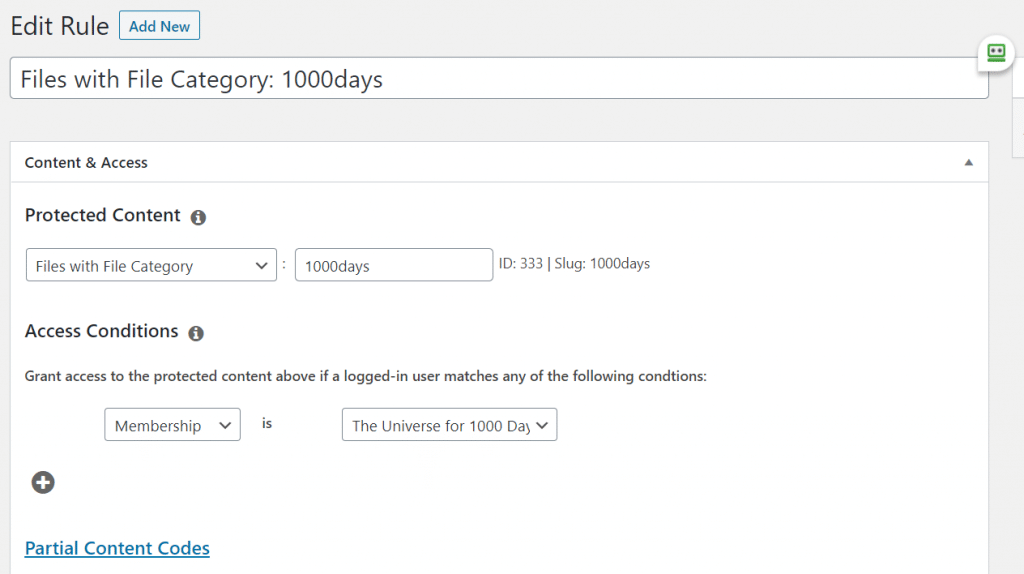The height and width of the screenshot is (574, 1024).
Task: Click the "is" operator label
Action: coord(267,424)
